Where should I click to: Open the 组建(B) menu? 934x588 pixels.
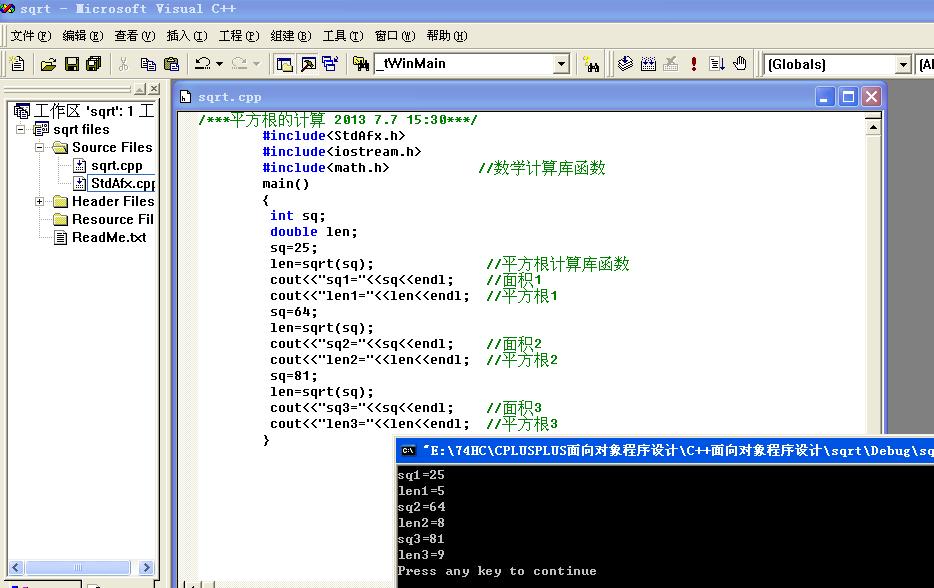pos(291,36)
